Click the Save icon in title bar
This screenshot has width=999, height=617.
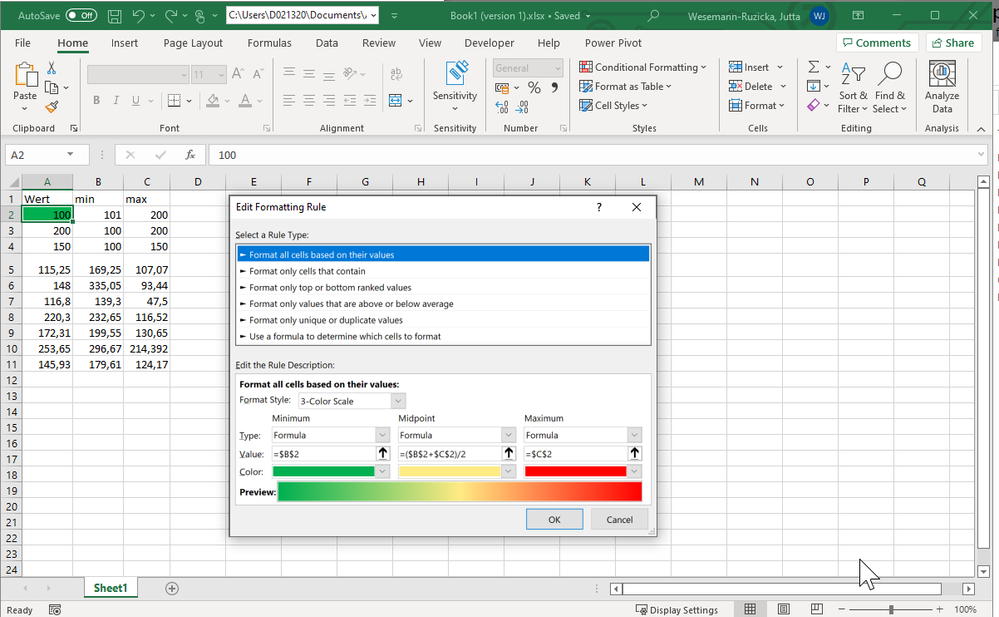116,16
